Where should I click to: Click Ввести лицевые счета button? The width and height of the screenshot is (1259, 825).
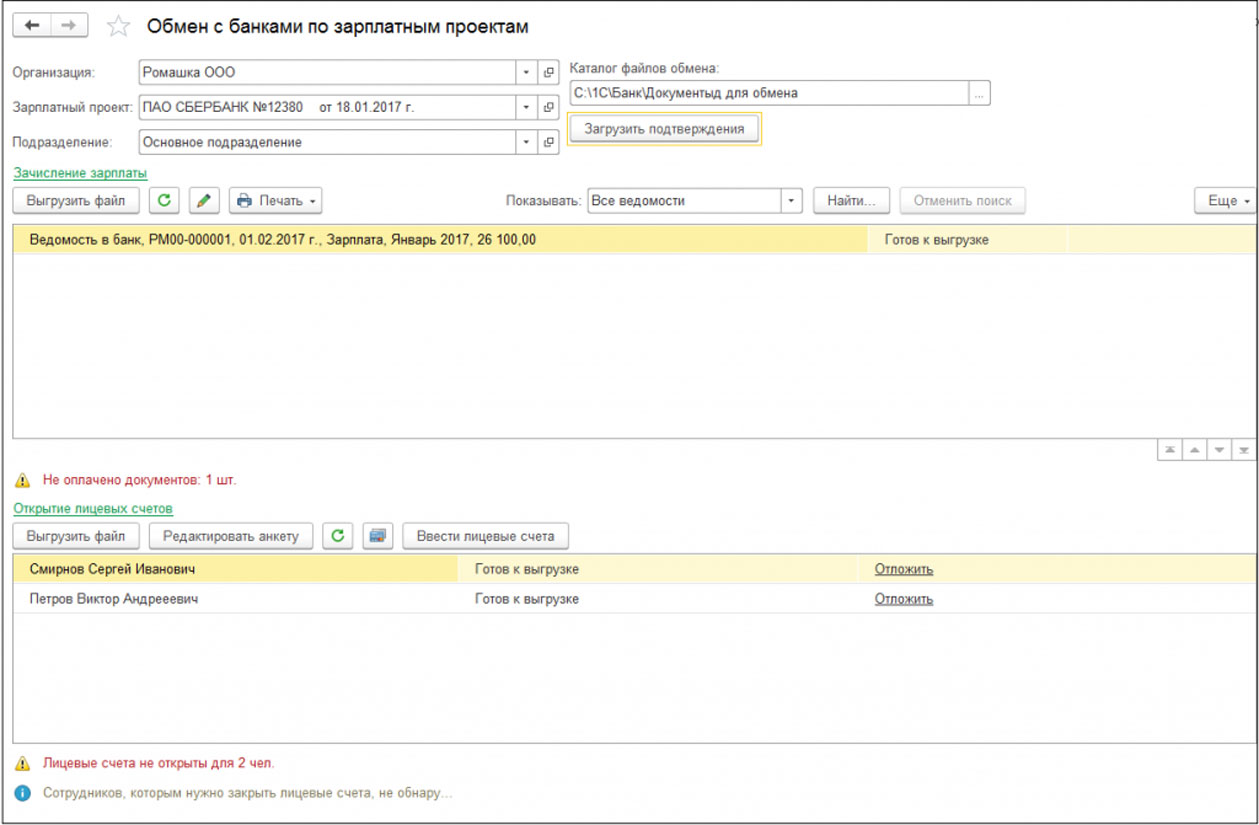point(485,536)
